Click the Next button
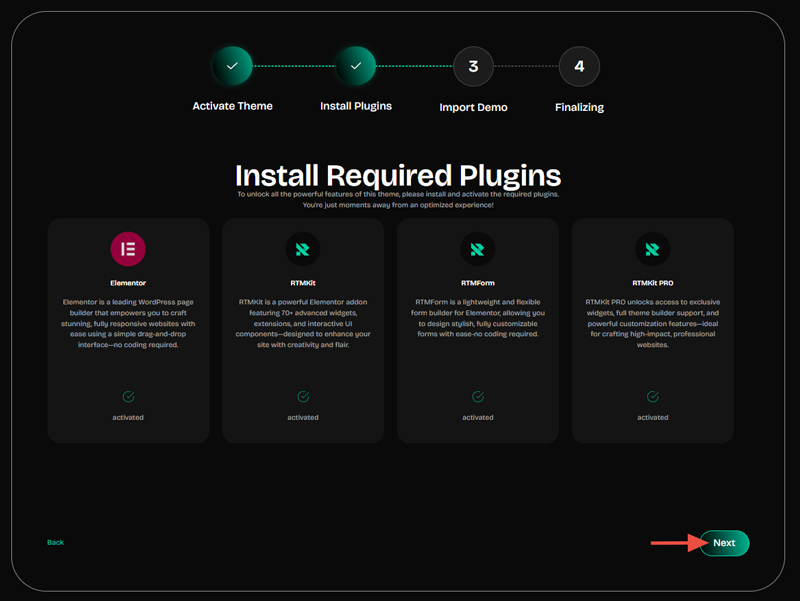800x601 pixels. click(724, 543)
